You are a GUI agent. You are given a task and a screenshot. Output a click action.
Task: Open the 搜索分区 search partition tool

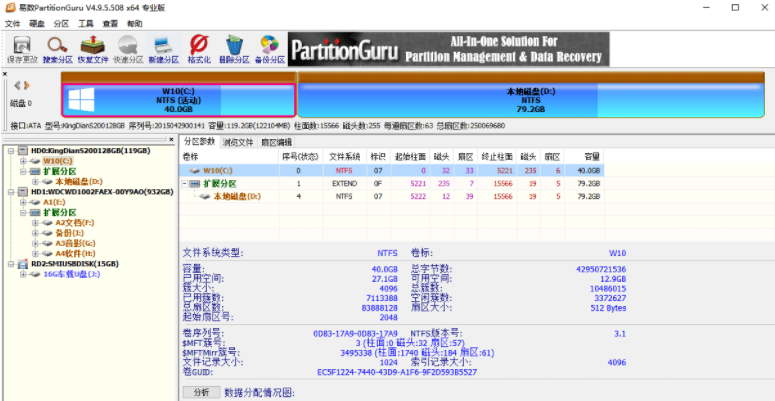tap(57, 50)
